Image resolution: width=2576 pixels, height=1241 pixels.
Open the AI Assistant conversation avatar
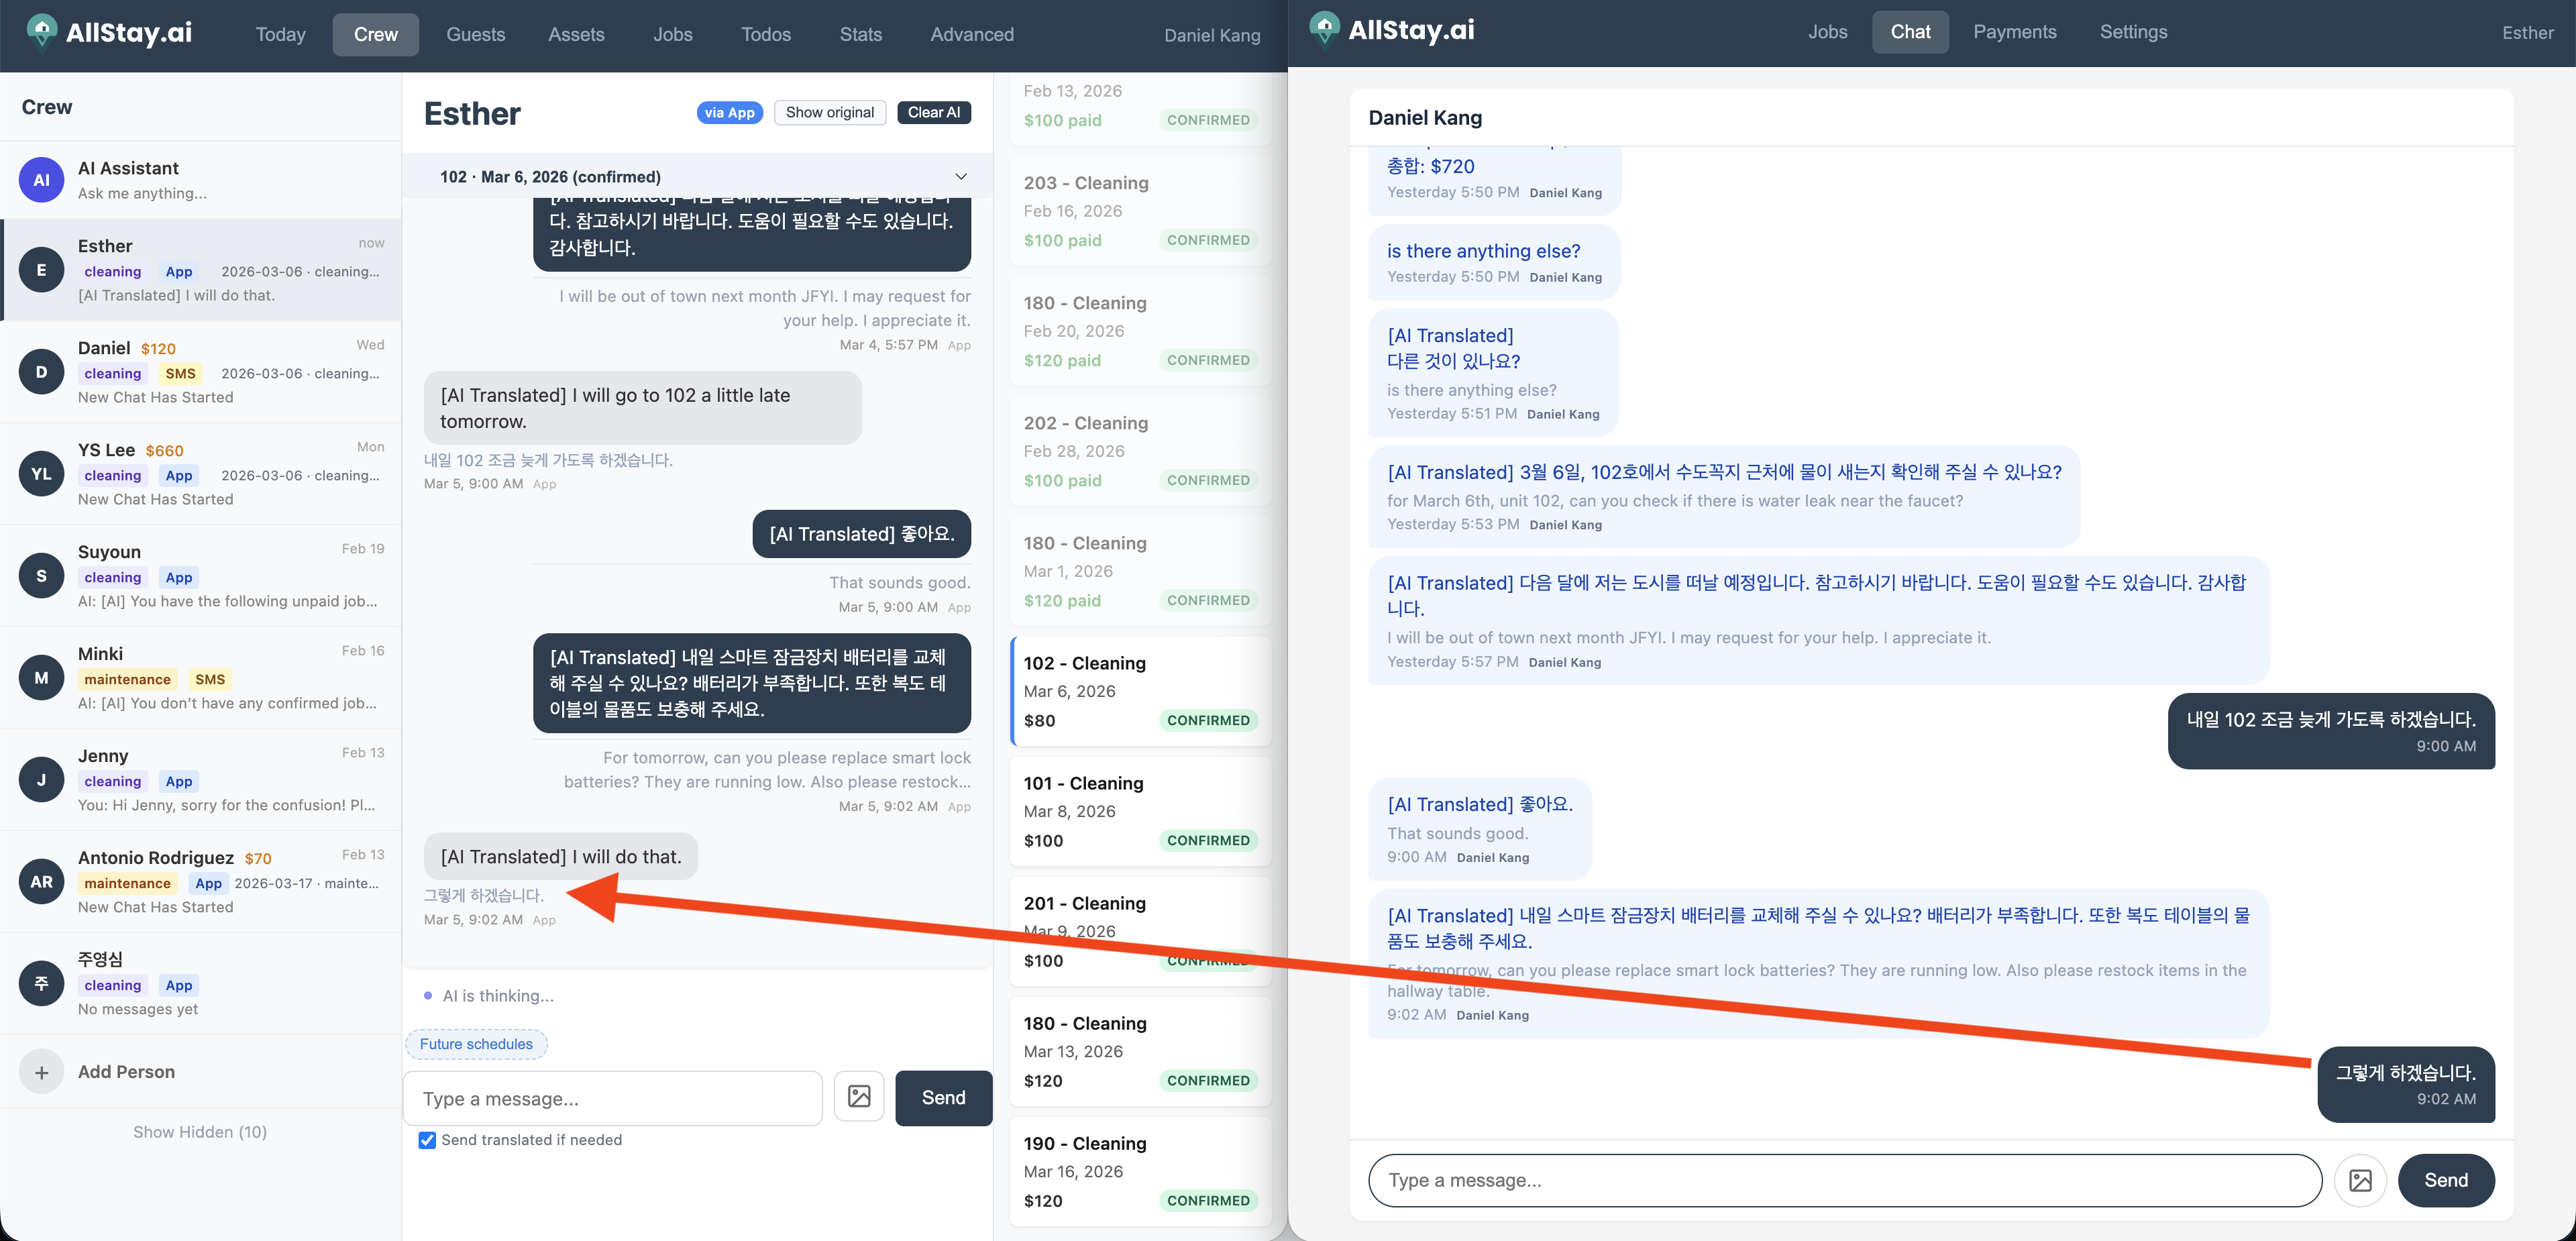41,179
